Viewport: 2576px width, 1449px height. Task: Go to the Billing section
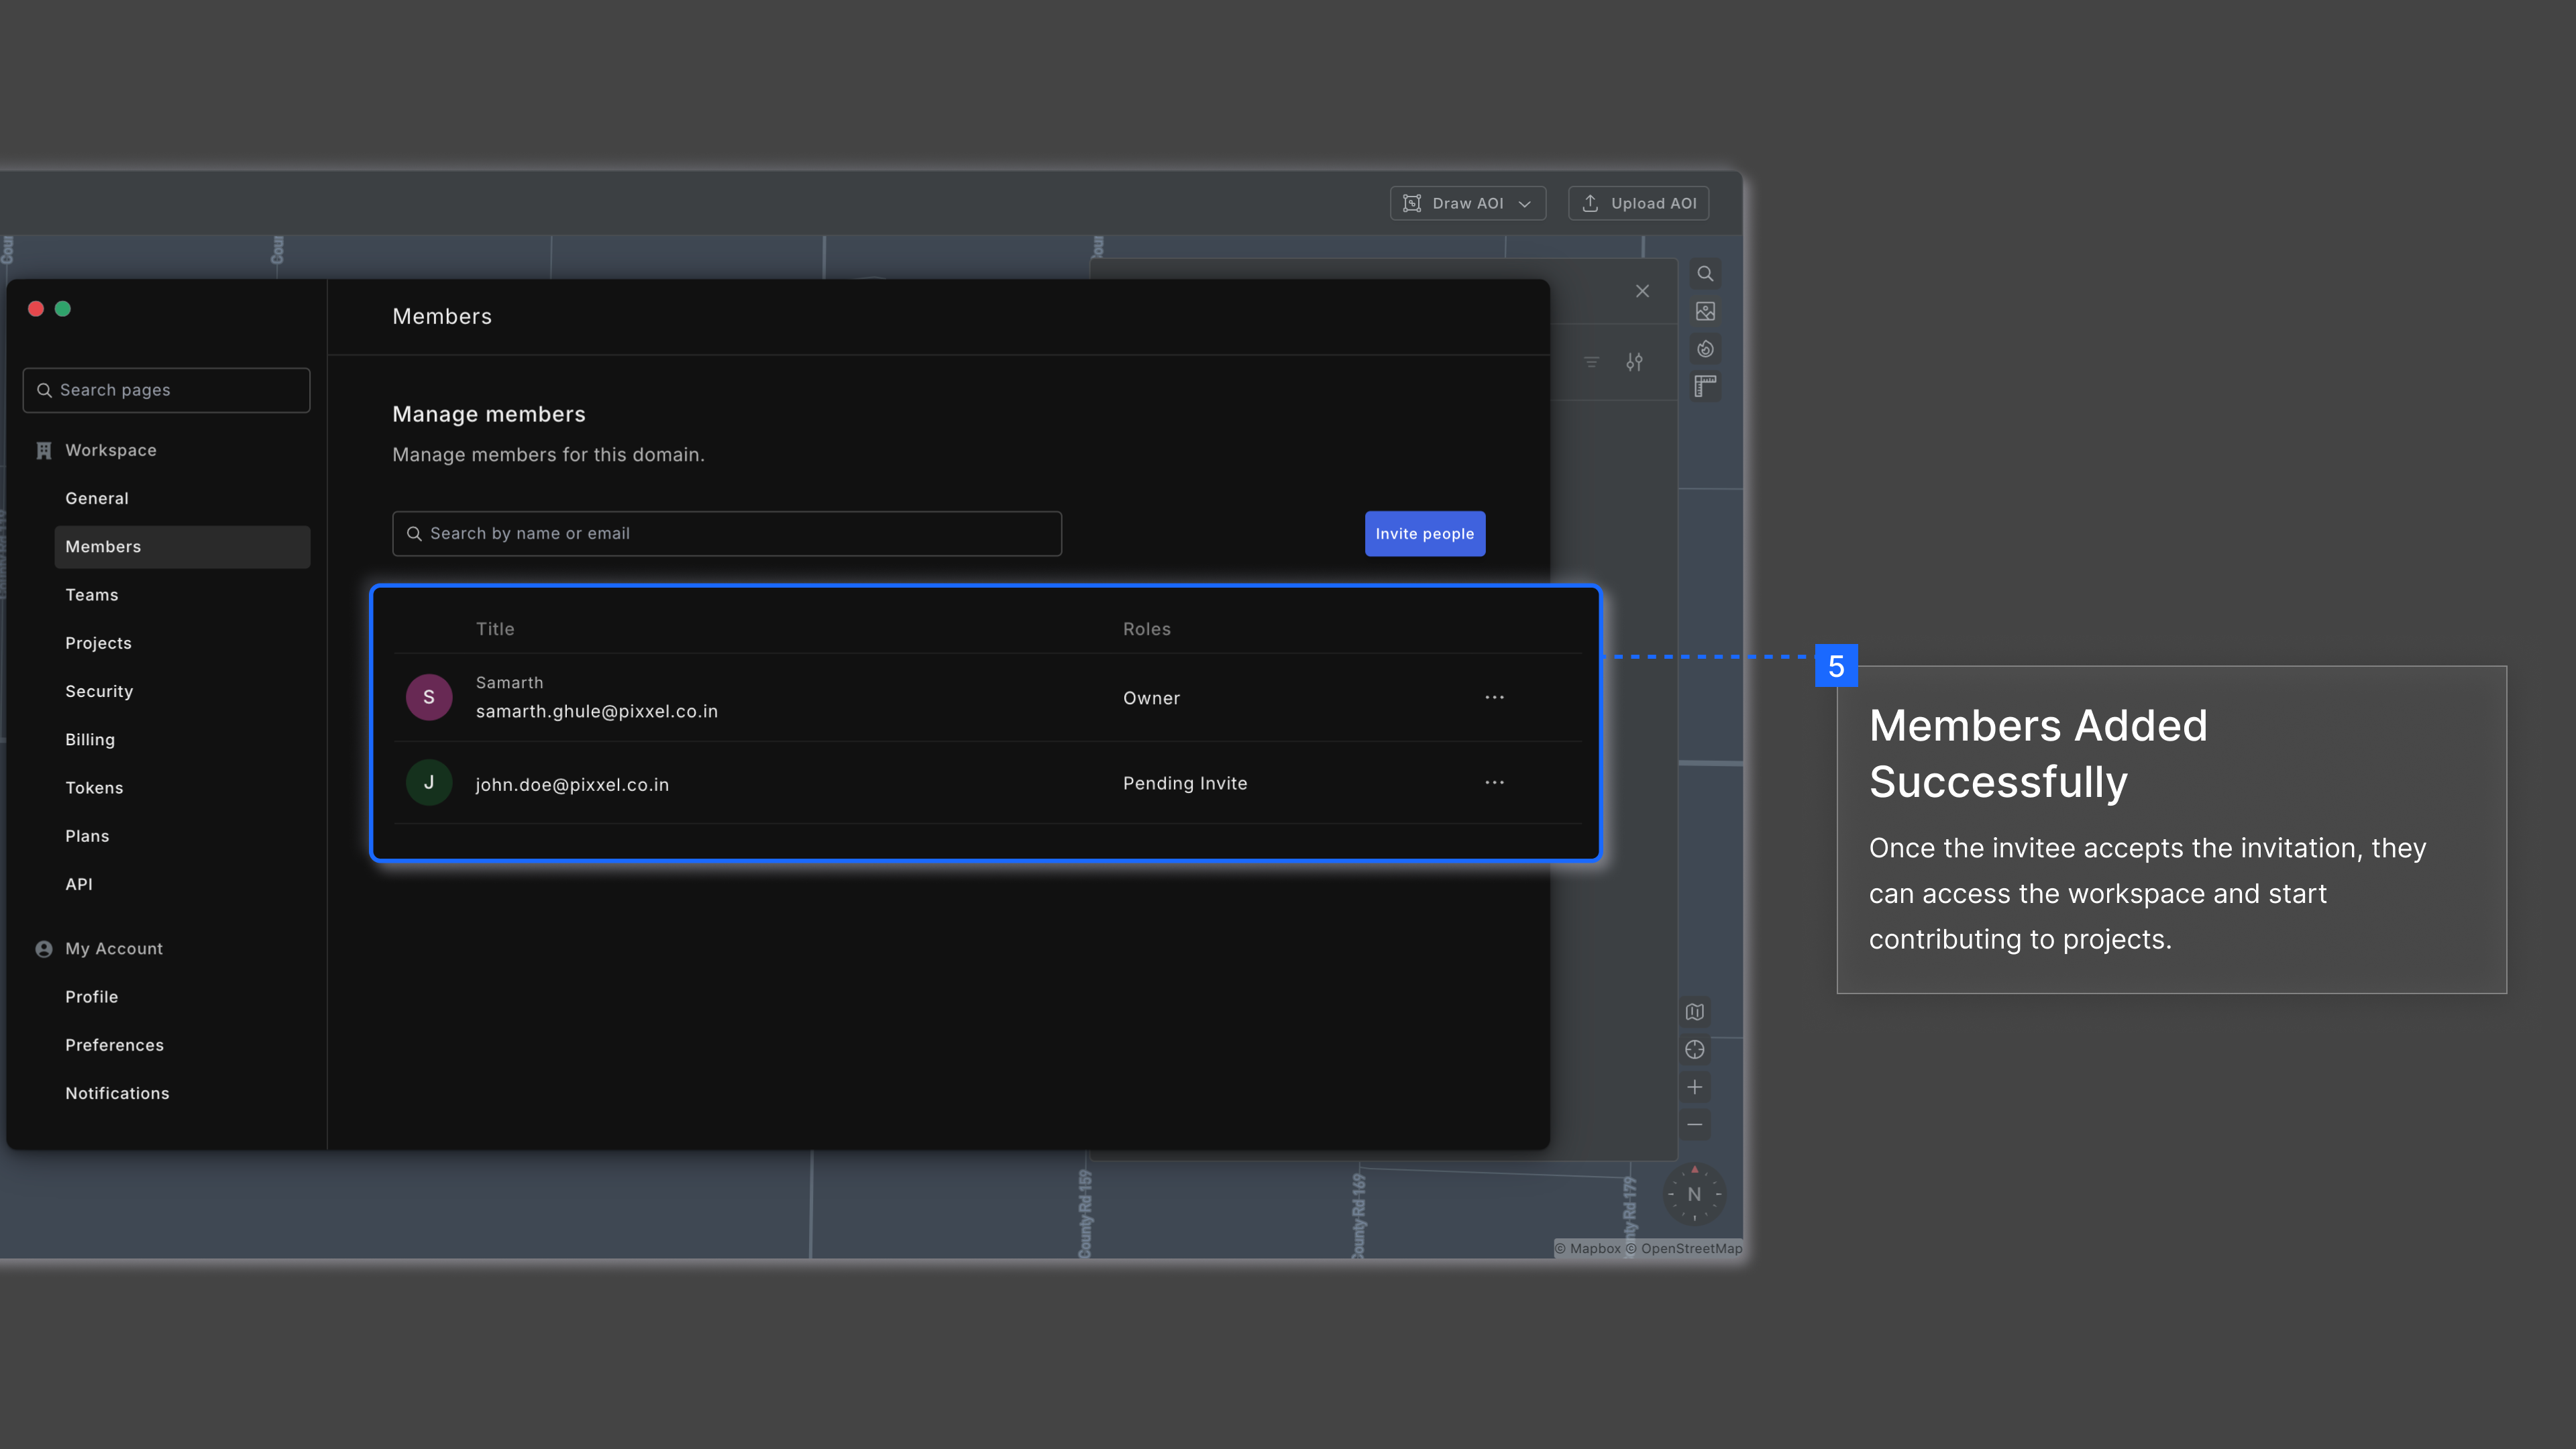point(90,740)
